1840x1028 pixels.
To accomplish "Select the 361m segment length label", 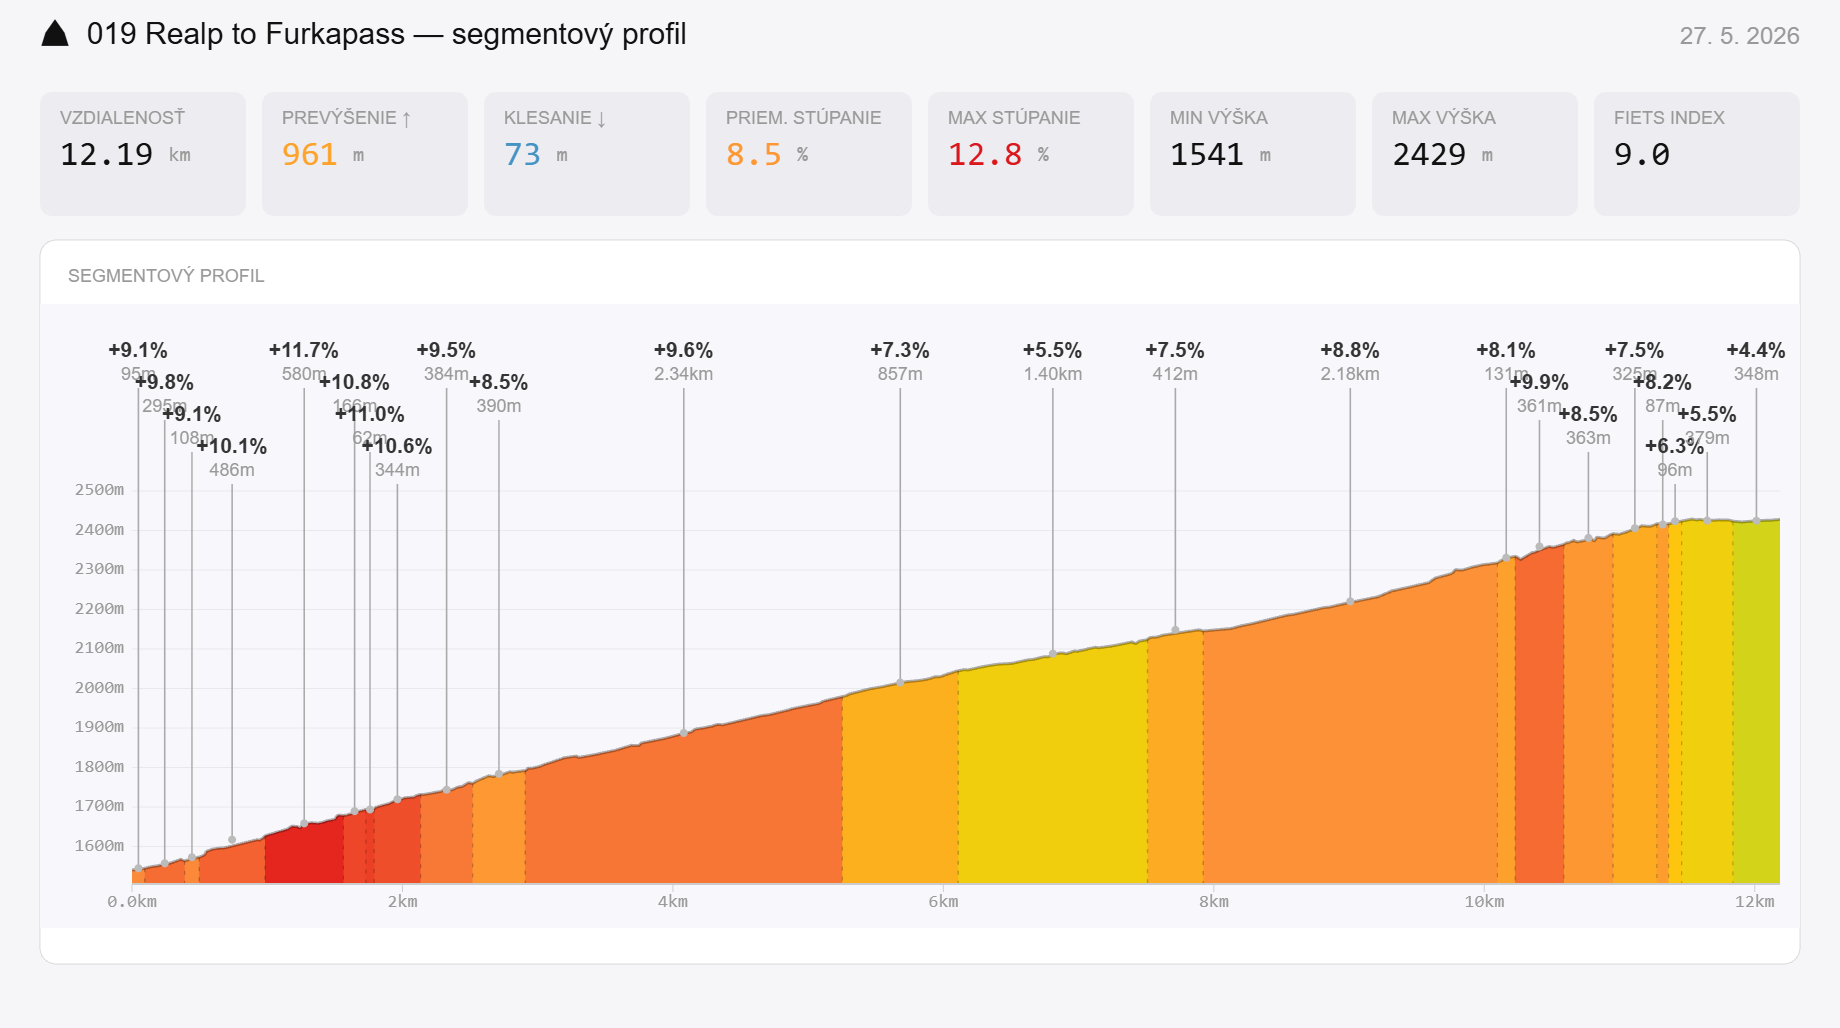I will tap(1539, 406).
